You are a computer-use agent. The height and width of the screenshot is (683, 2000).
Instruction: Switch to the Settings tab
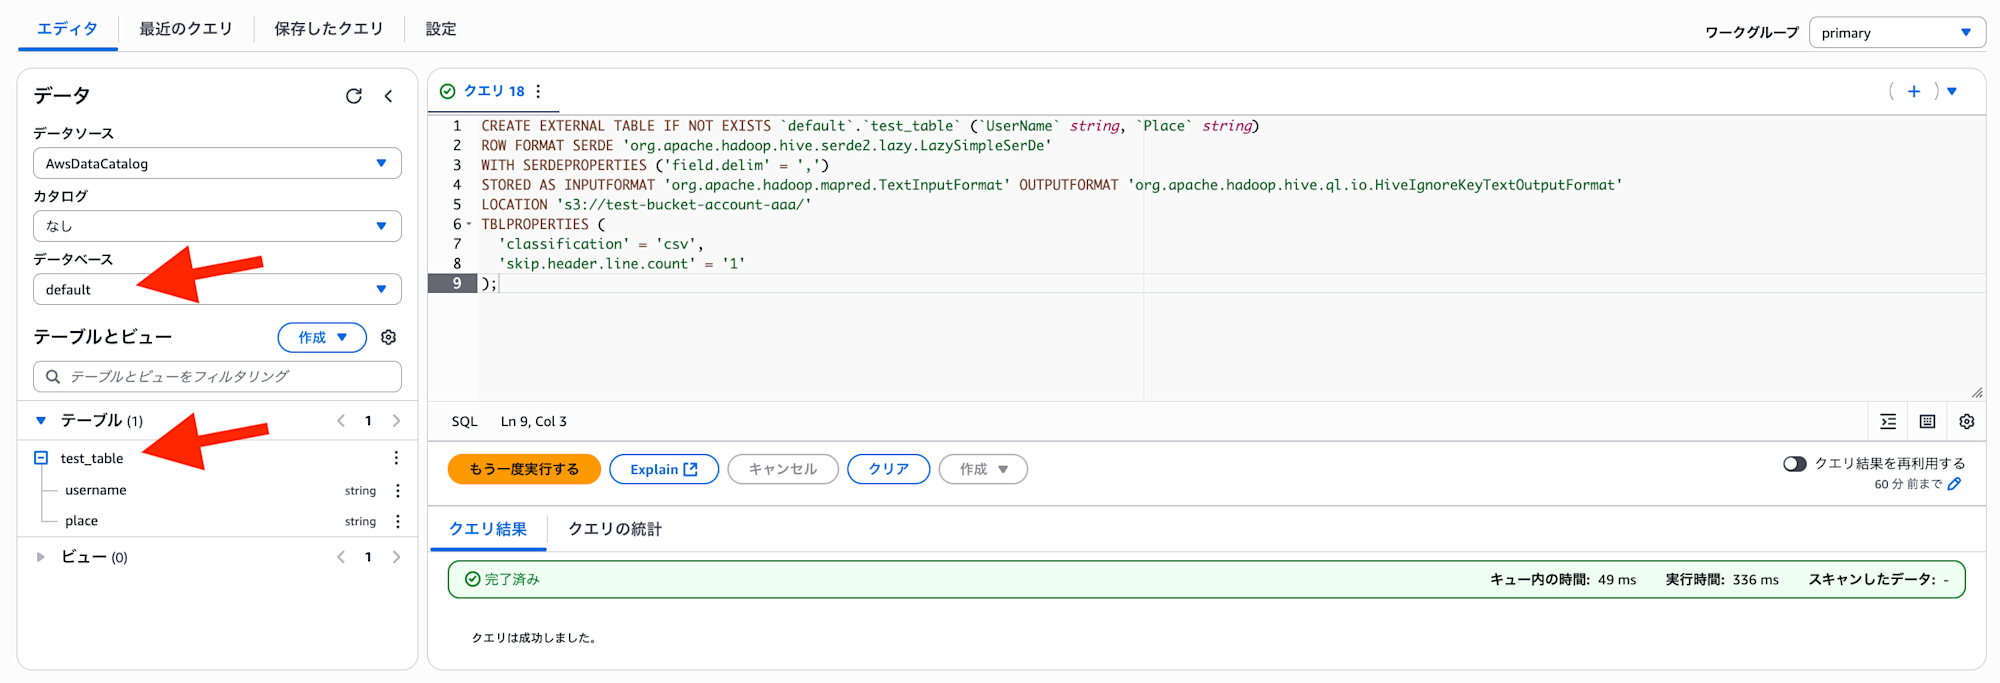[x=441, y=29]
